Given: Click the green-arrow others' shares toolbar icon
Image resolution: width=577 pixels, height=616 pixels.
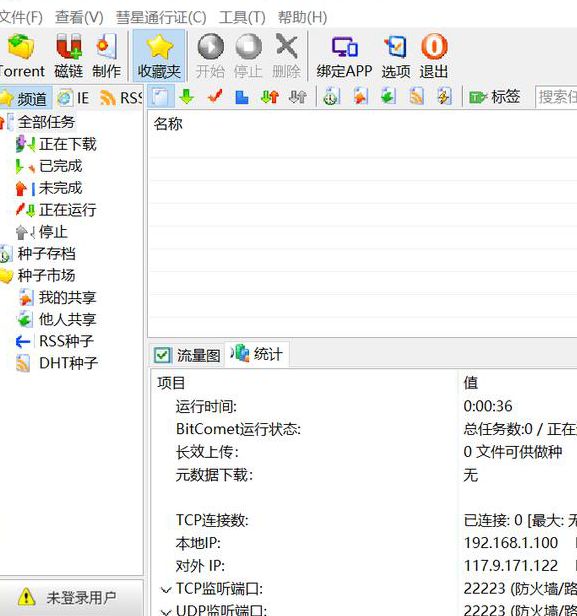Looking at the screenshot, I should [x=388, y=97].
